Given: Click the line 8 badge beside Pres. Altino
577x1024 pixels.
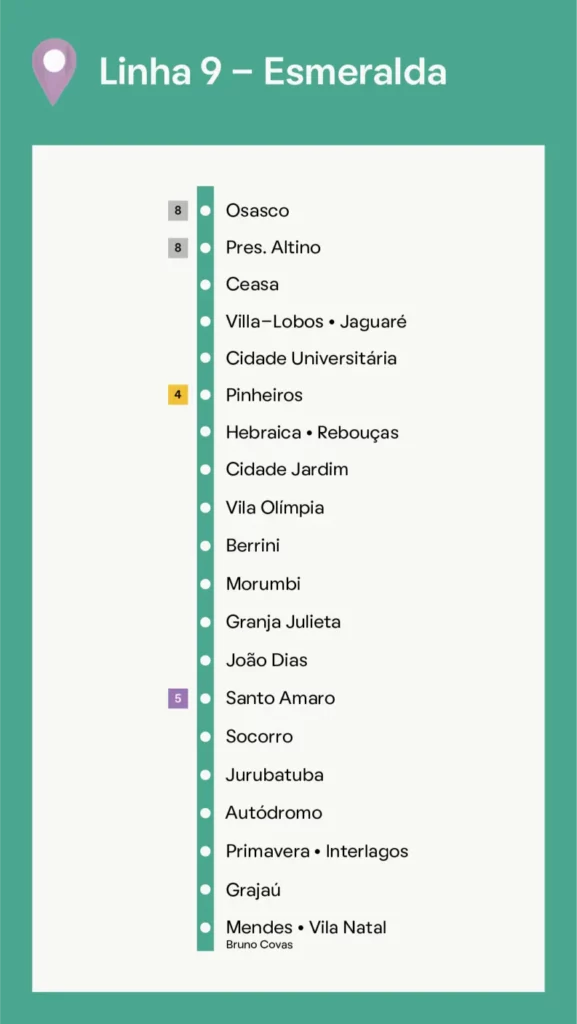Looking at the screenshot, I should tap(178, 248).
